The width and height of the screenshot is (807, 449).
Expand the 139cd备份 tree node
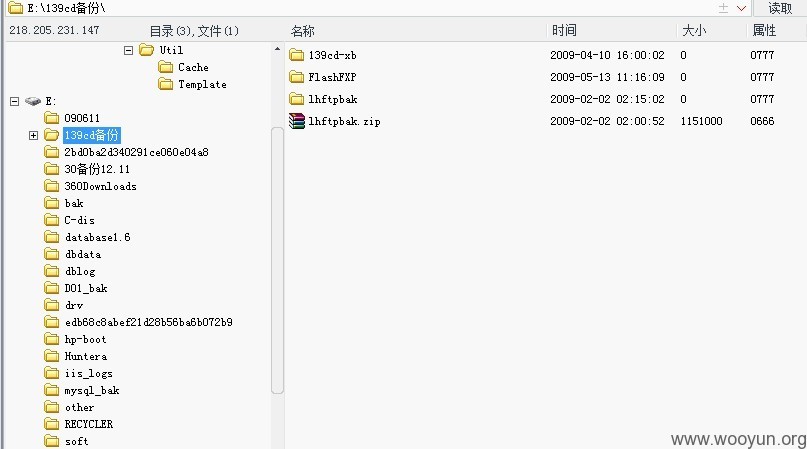coord(33,135)
